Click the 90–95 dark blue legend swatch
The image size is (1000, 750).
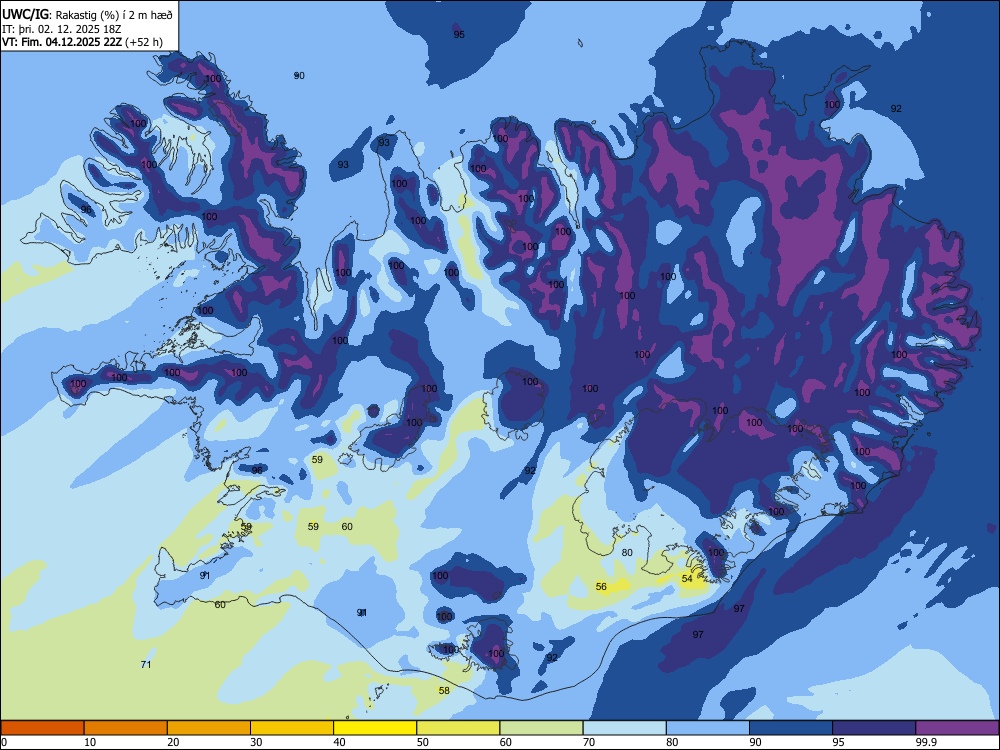pyautogui.click(x=791, y=728)
